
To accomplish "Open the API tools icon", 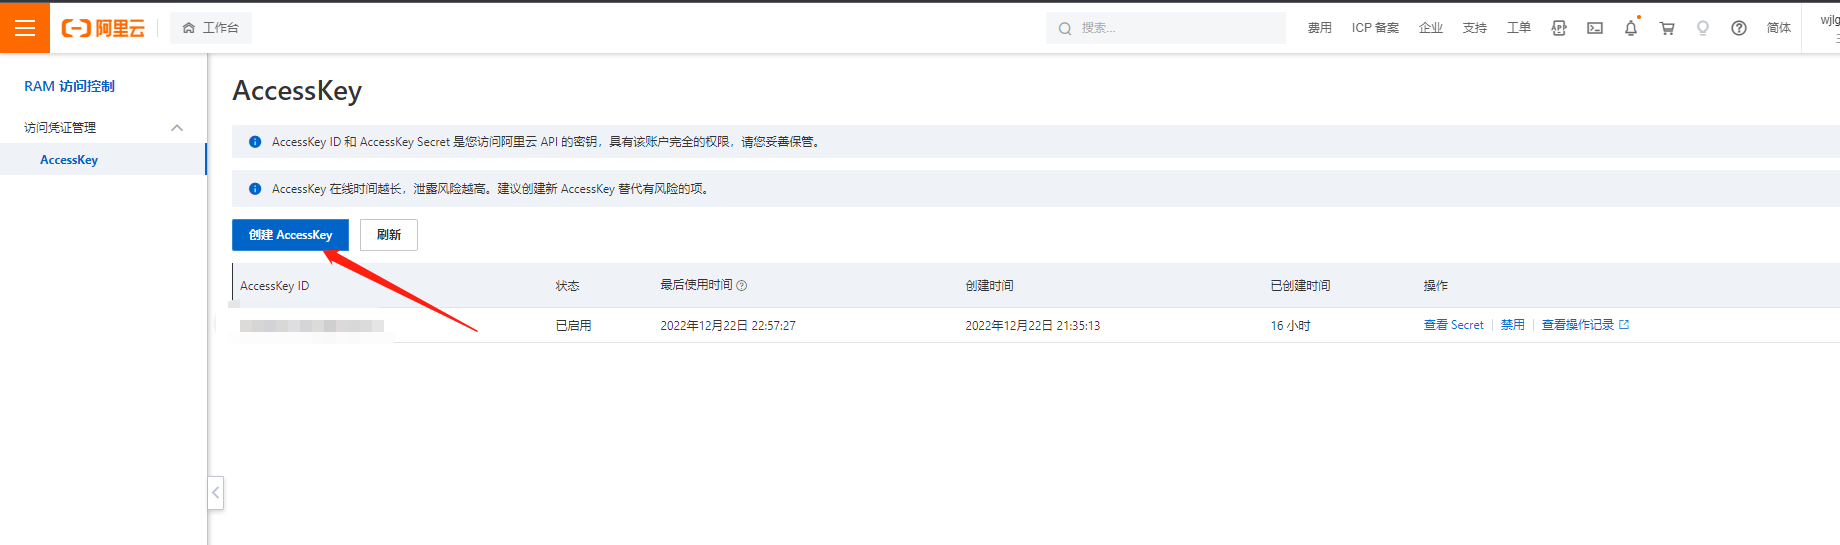I will (1558, 28).
